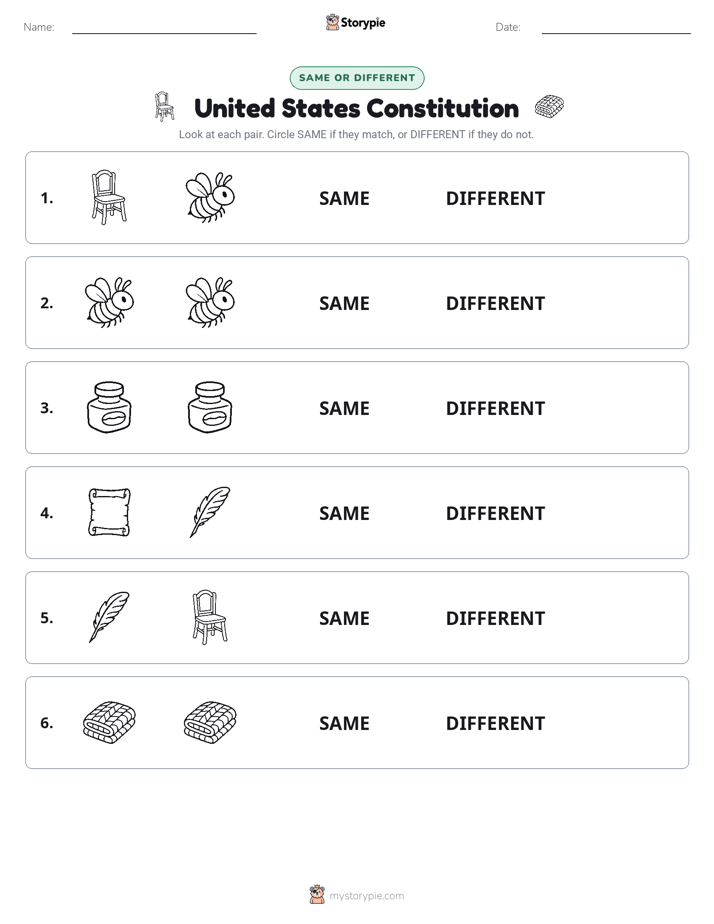Choose SAME for row 2
This screenshot has height=924, width=714.
click(x=344, y=303)
